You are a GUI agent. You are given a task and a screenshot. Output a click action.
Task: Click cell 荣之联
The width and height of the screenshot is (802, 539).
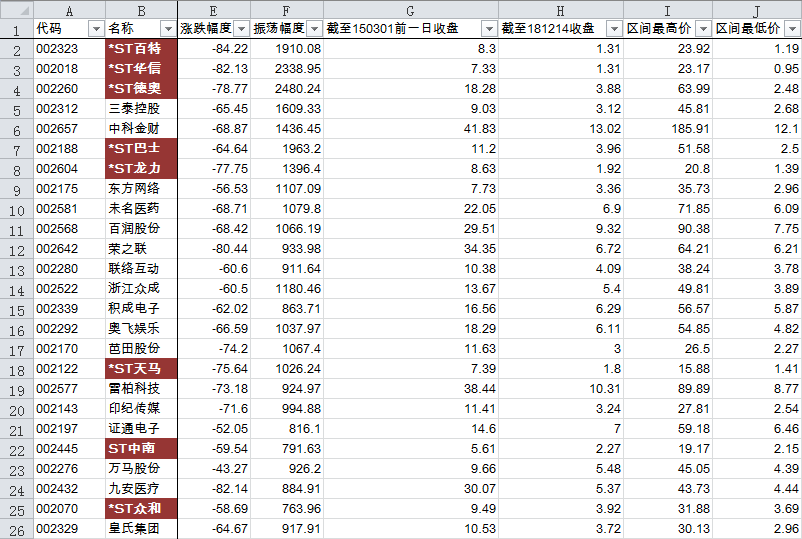pos(142,249)
